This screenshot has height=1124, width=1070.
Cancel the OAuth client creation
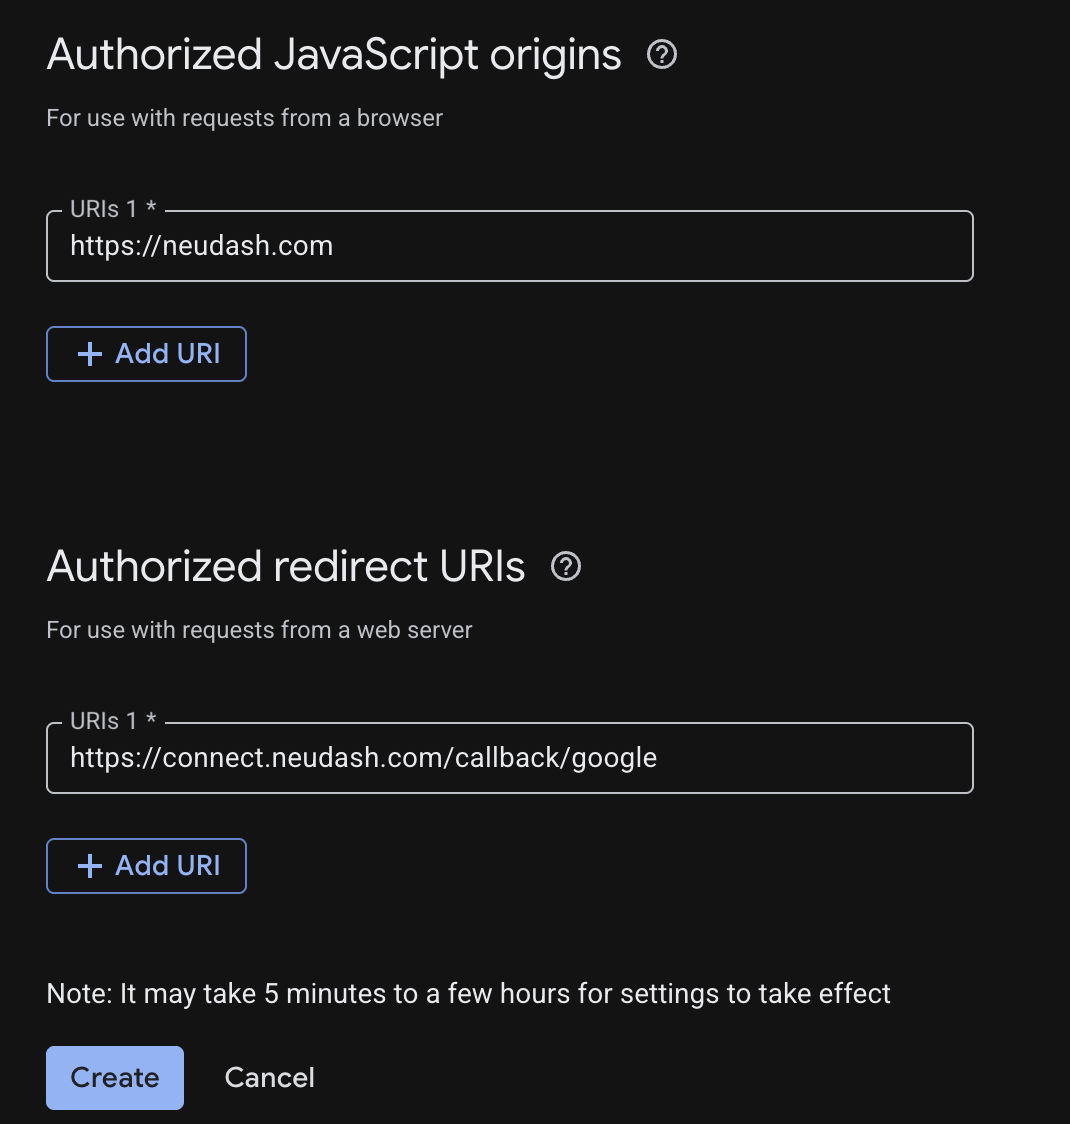(x=269, y=1077)
